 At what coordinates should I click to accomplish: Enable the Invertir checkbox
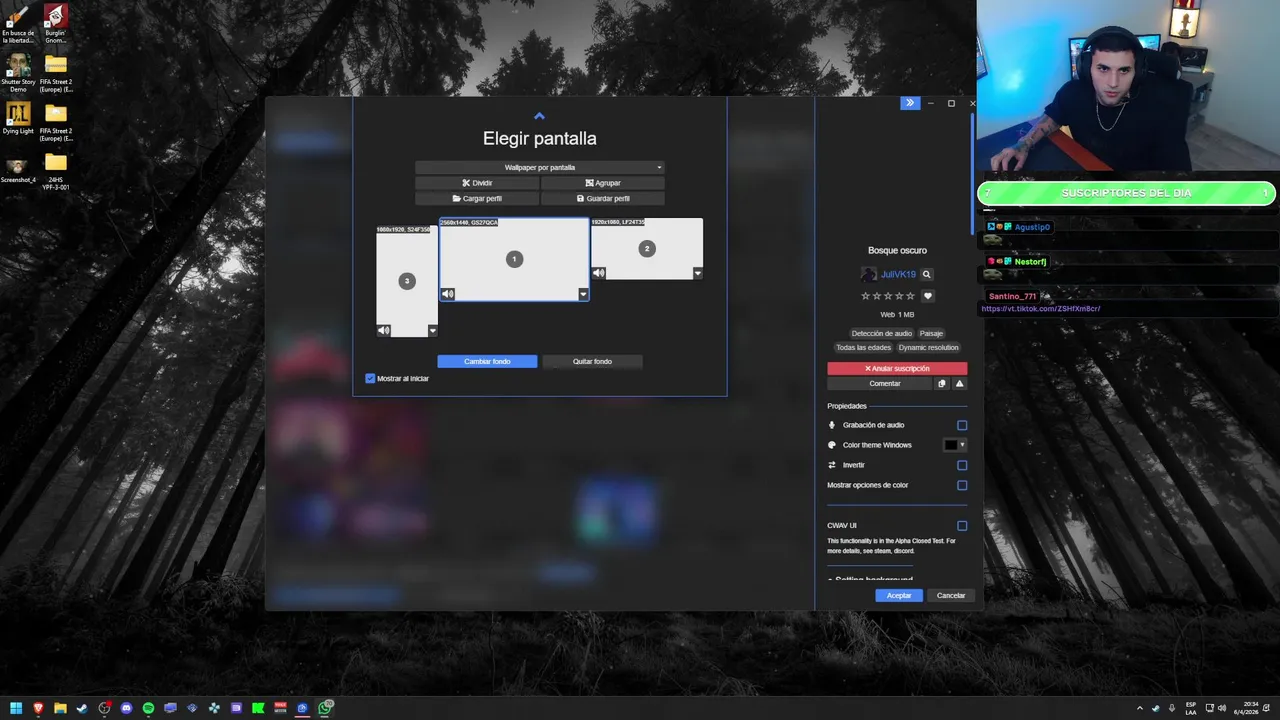pyautogui.click(x=962, y=465)
